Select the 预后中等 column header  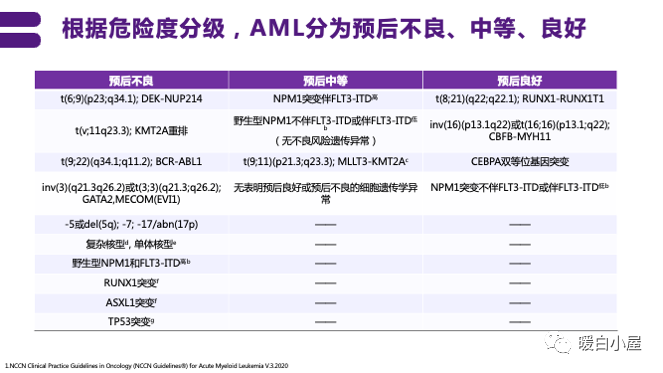(x=325, y=80)
